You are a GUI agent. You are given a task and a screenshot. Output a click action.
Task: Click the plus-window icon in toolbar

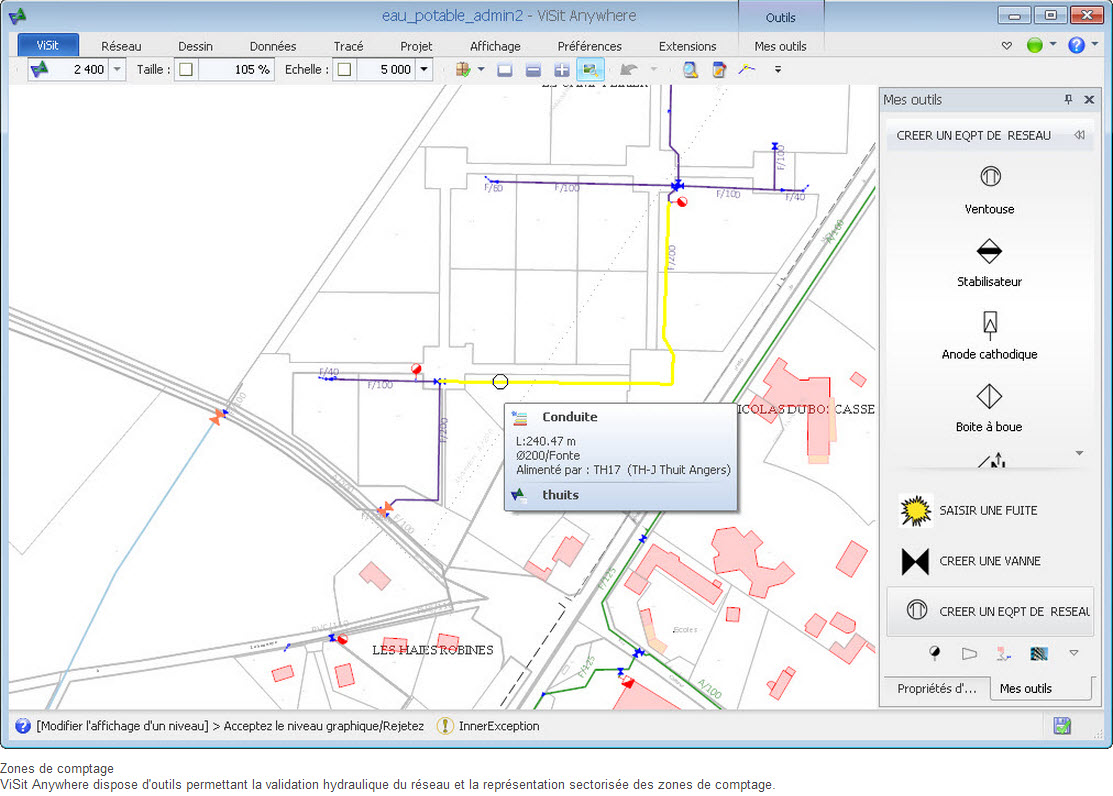point(561,70)
